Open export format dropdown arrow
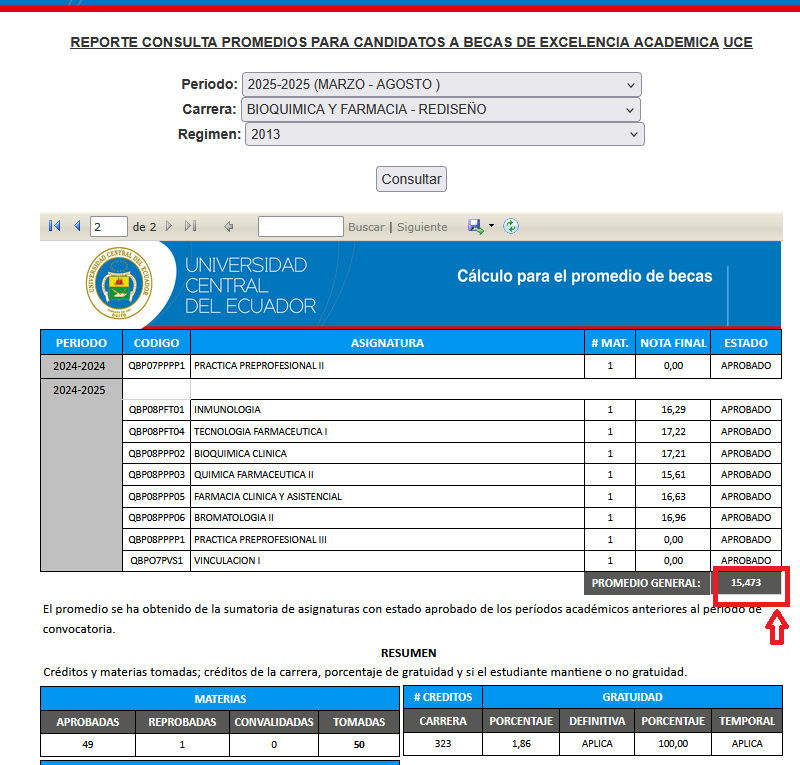Viewport: 800px width, 765px height. 491,227
